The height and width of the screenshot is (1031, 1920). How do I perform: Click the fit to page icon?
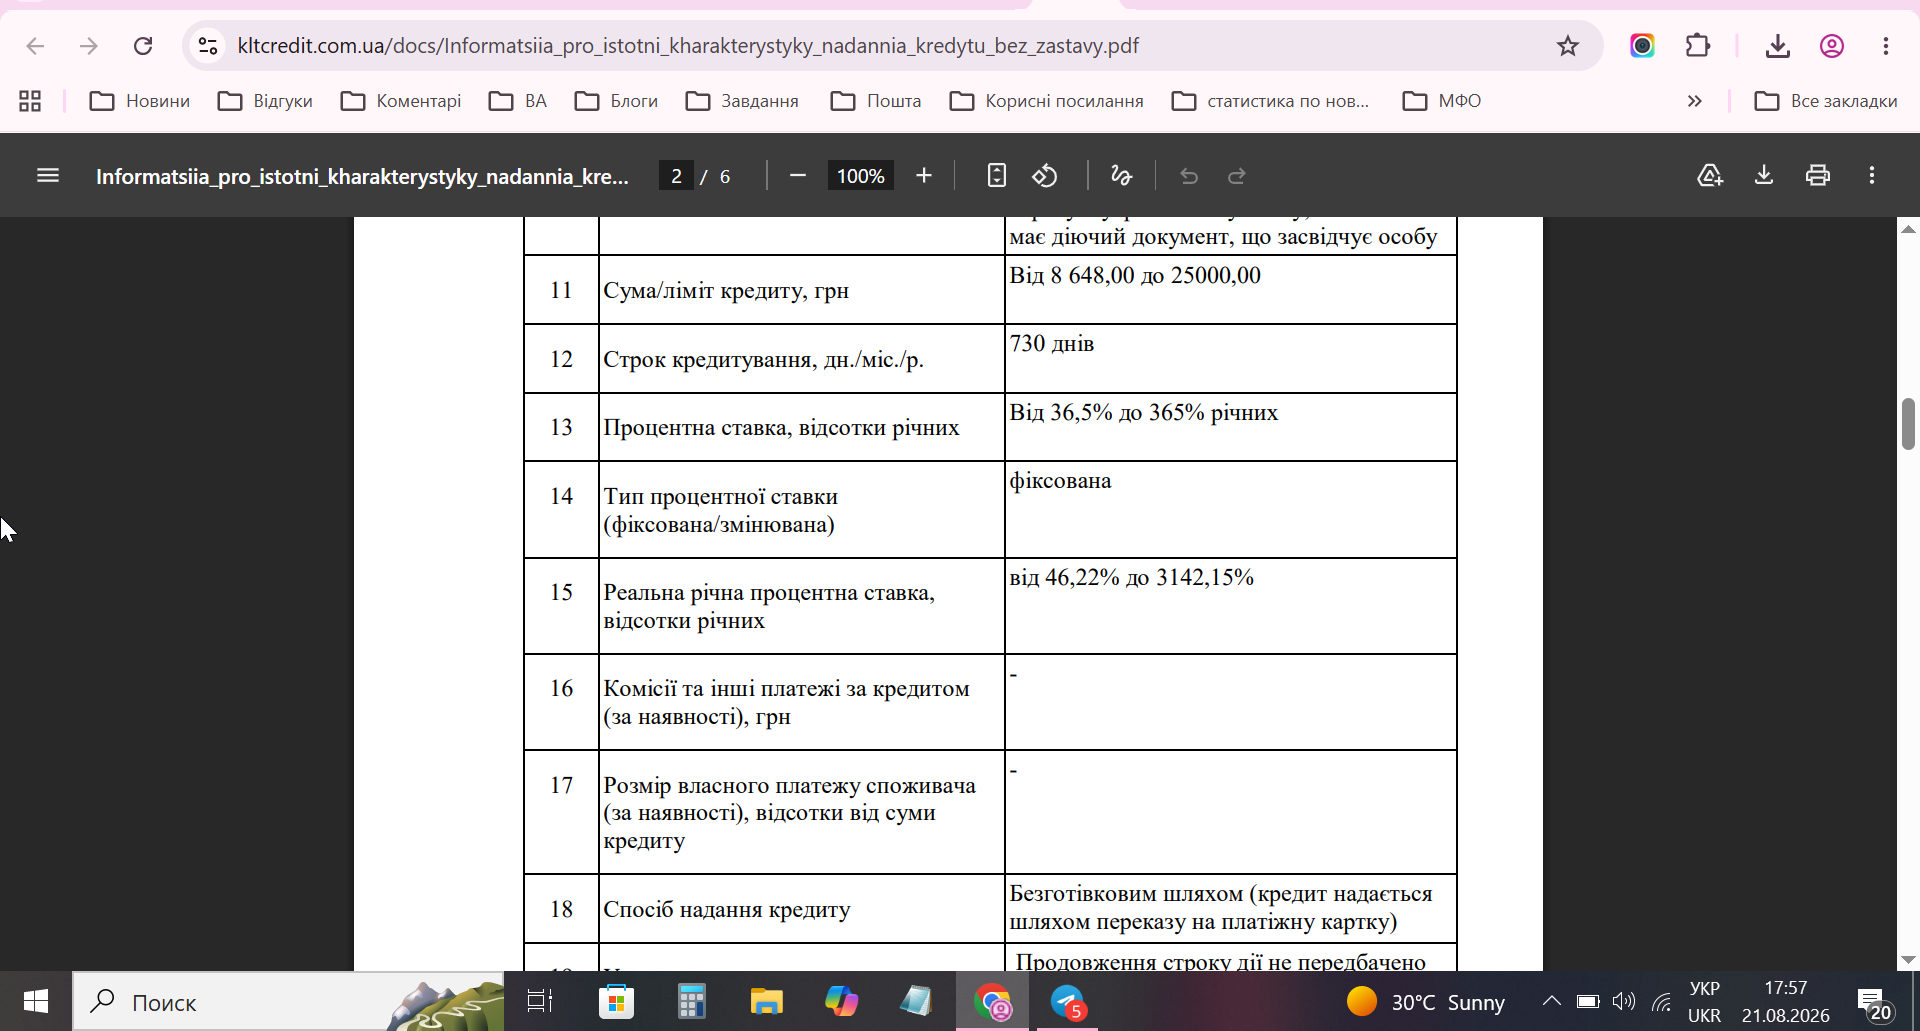996,176
